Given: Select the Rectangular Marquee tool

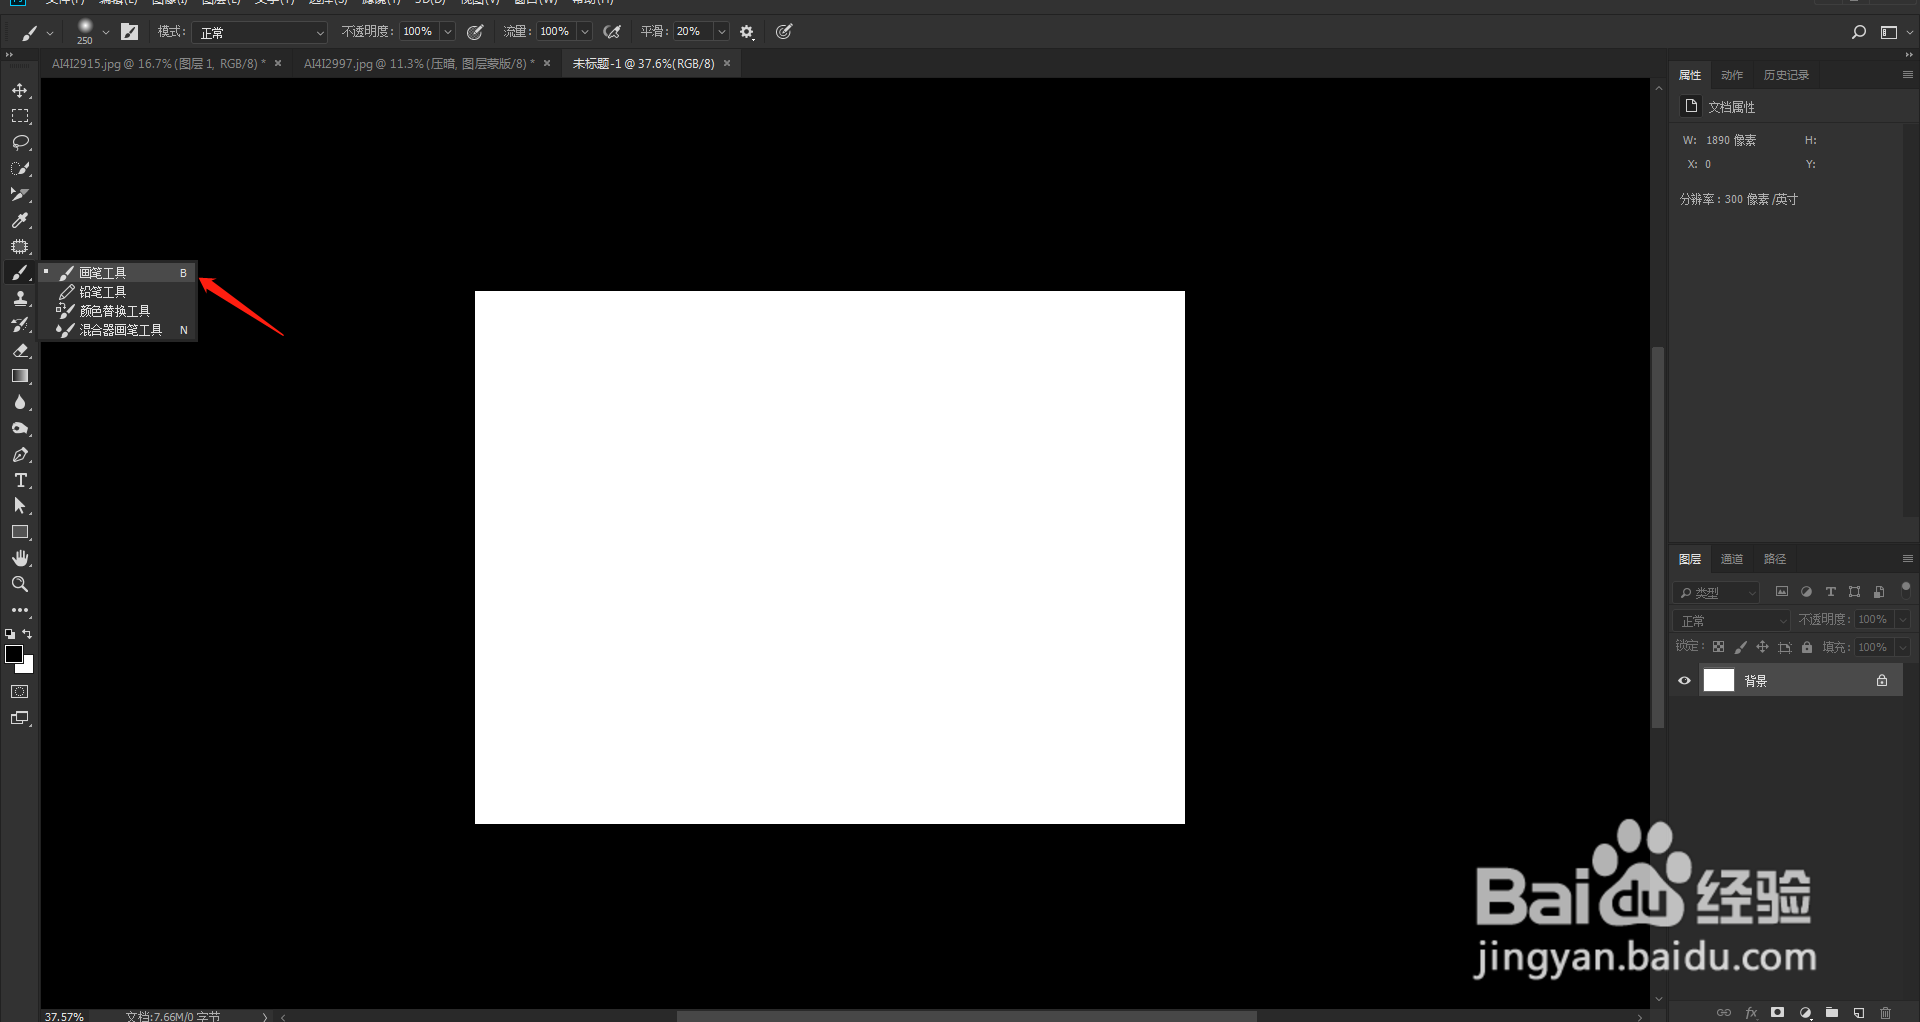Looking at the screenshot, I should pos(20,117).
